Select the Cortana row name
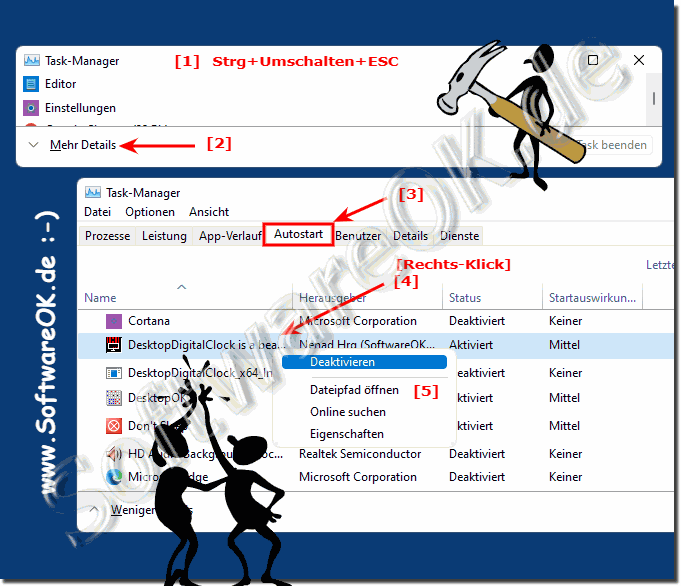 pos(149,321)
